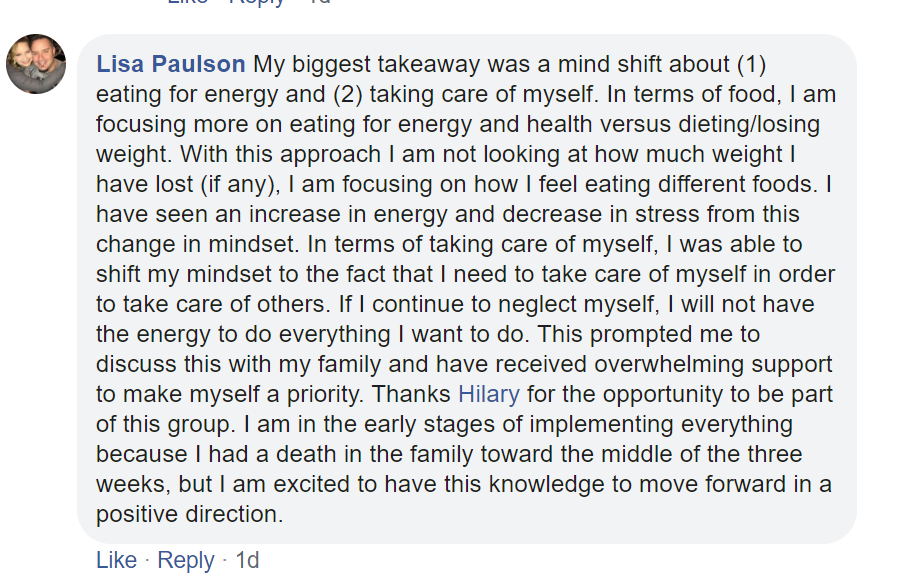Reply to Lisa Paulson's comment
Image resolution: width=898 pixels, height=586 pixels.
coord(186,560)
